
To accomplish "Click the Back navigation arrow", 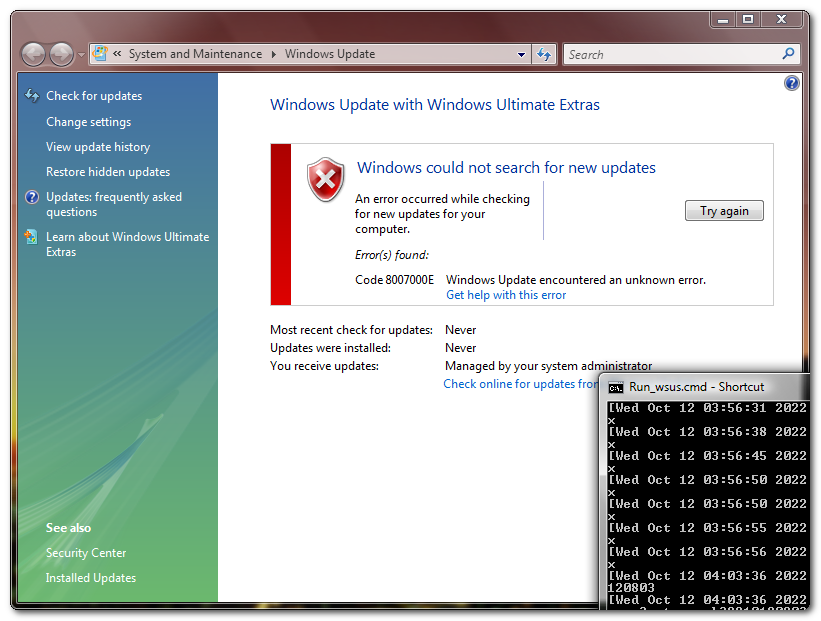I will [x=34, y=54].
